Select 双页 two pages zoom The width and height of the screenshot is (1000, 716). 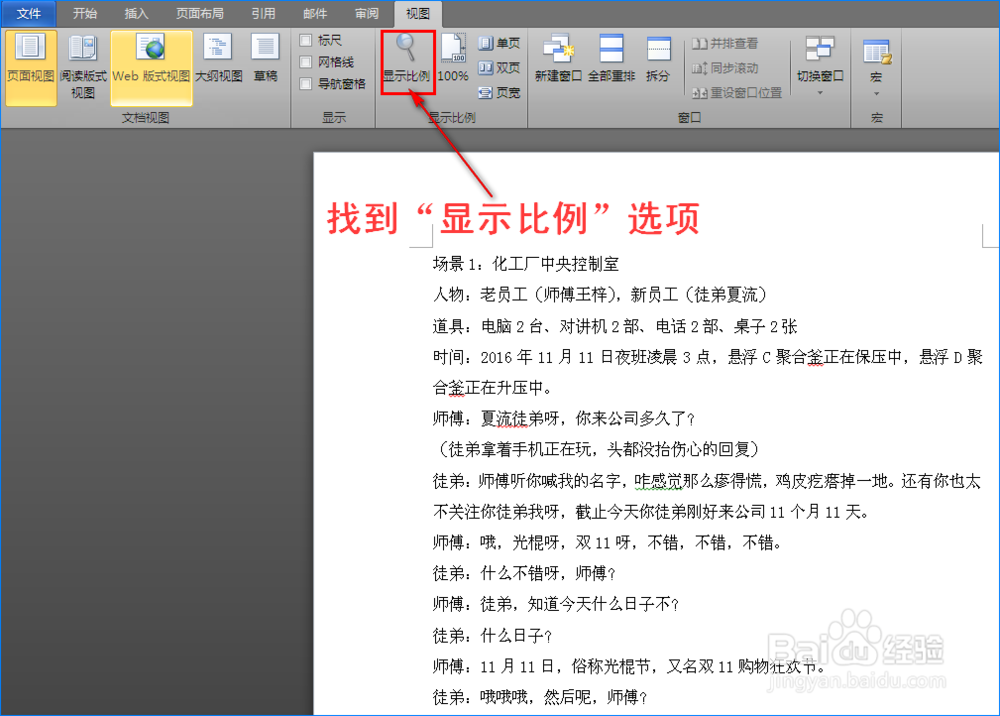coord(499,68)
